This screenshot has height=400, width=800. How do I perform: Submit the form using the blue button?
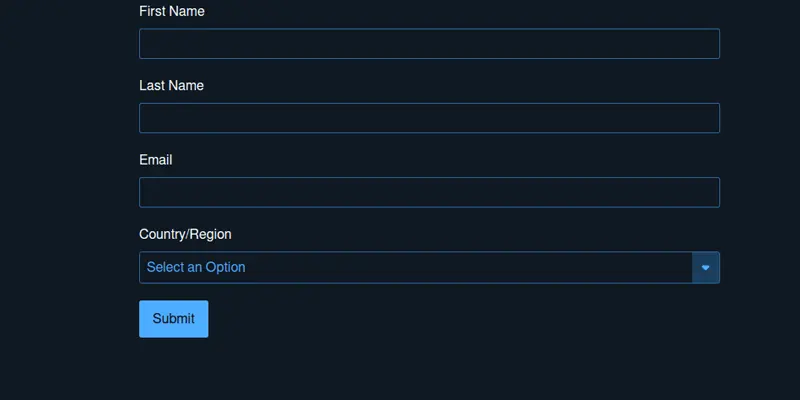pyautogui.click(x=173, y=319)
